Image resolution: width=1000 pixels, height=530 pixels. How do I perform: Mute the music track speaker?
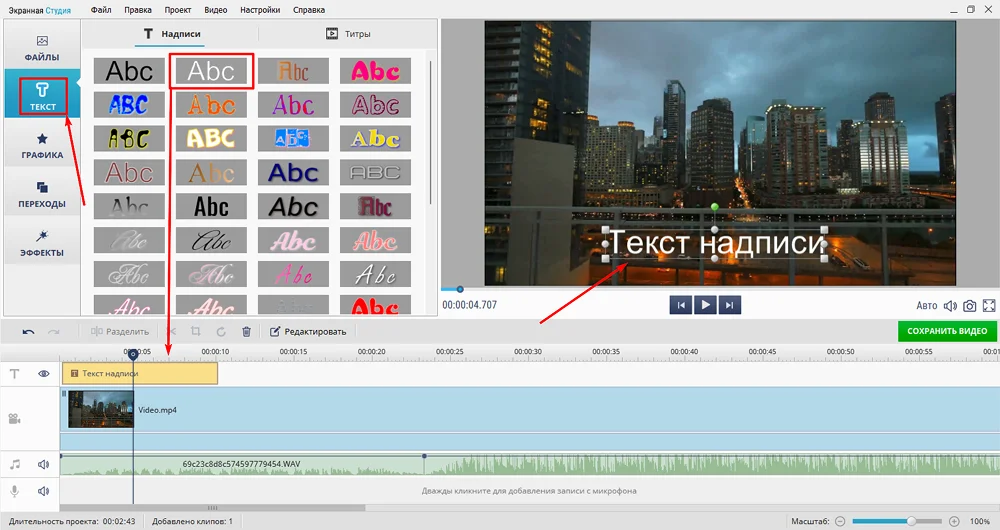pyautogui.click(x=43, y=465)
